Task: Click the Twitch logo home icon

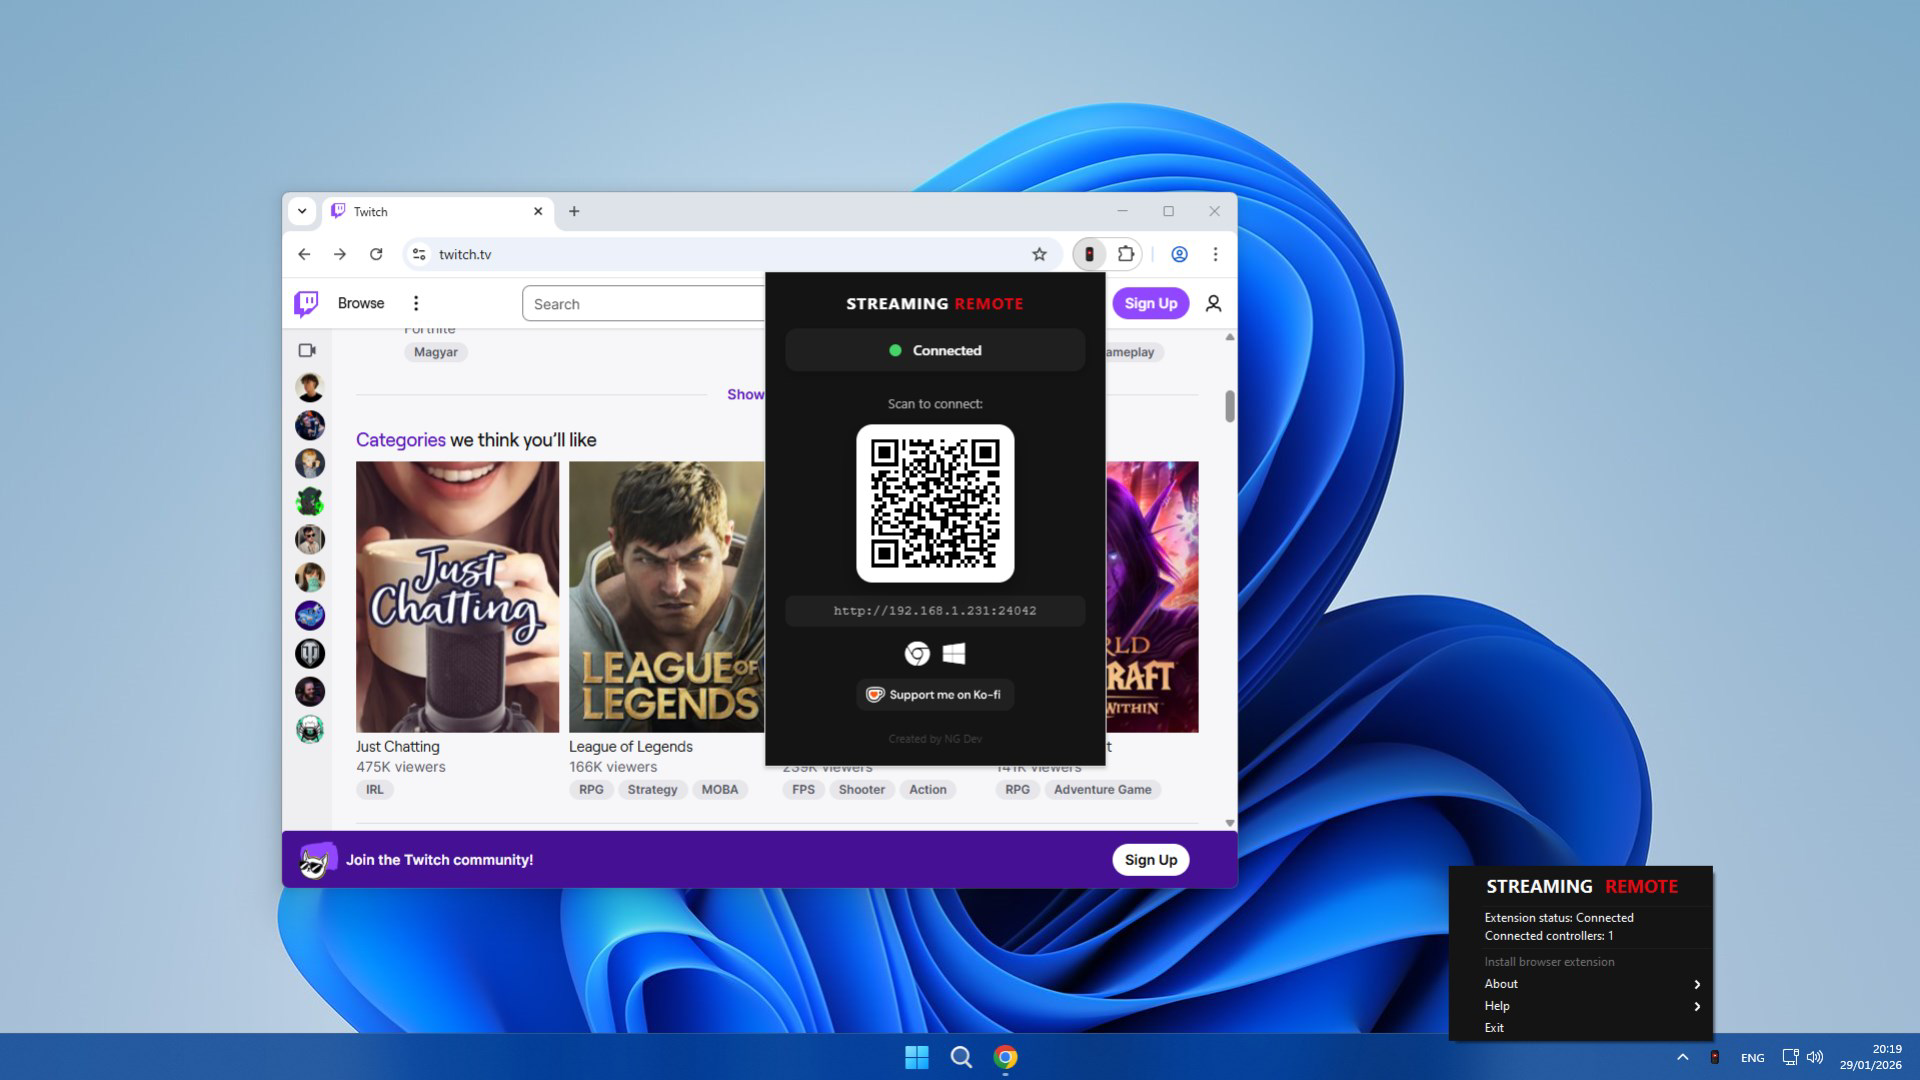Action: [x=306, y=304]
